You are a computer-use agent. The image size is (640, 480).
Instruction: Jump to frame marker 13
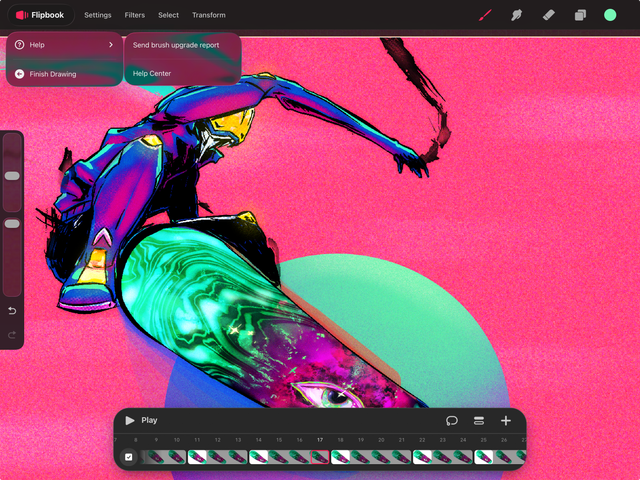[238, 440]
